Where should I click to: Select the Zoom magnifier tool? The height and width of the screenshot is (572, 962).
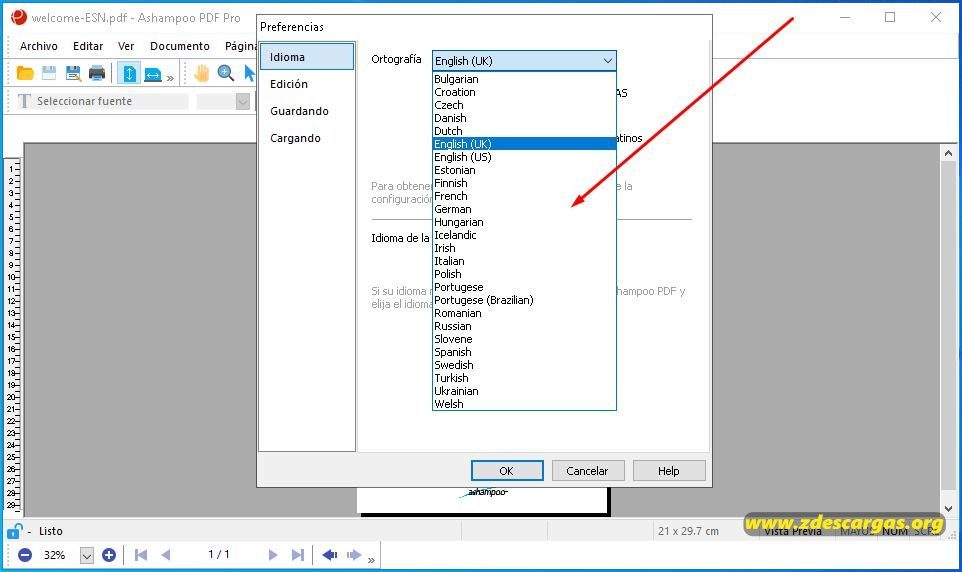[x=226, y=74]
